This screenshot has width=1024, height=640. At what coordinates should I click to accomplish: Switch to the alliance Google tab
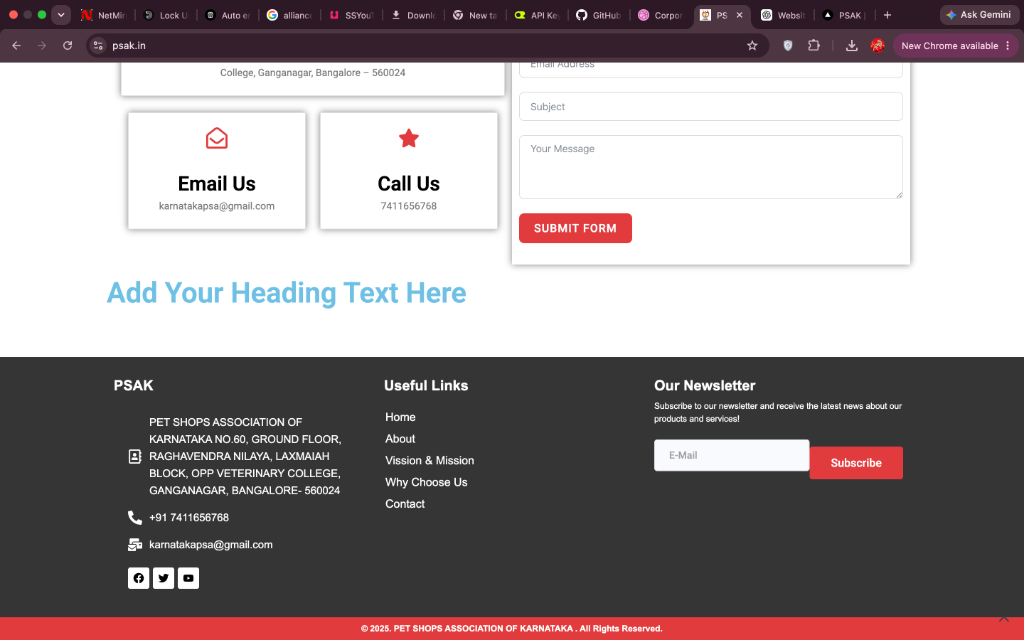point(290,15)
